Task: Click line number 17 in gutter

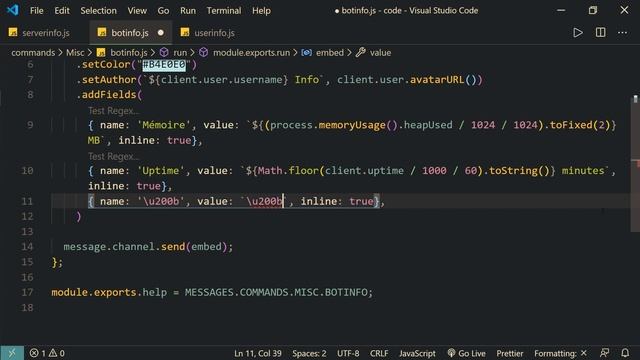Action: (27, 293)
